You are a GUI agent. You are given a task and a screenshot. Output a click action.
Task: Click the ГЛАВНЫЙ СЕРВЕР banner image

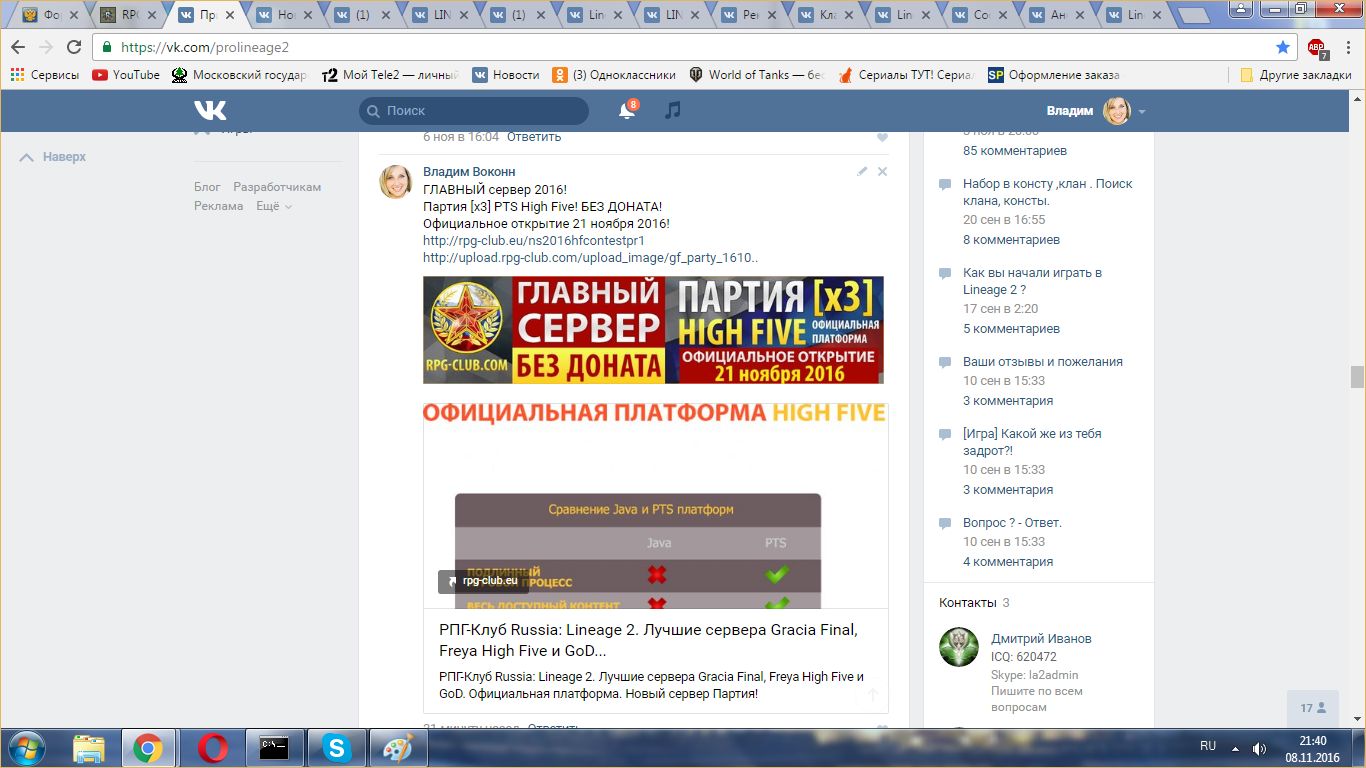(x=653, y=330)
